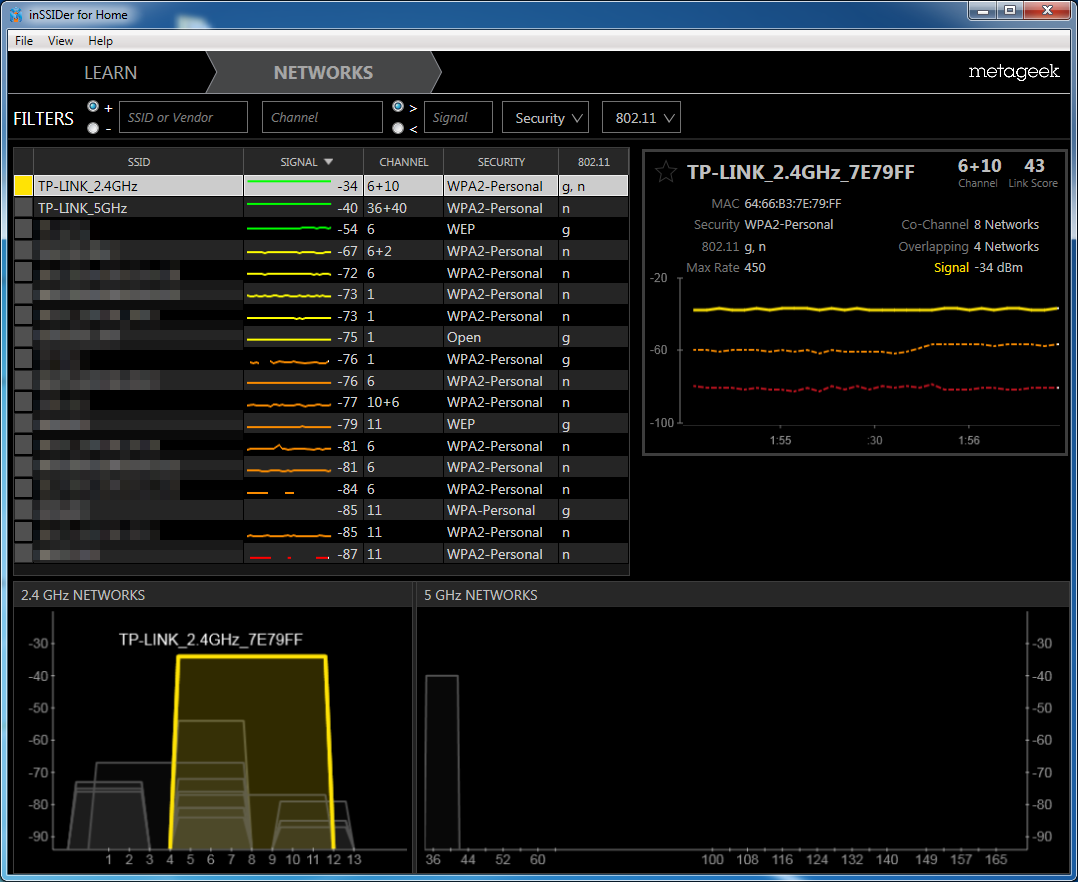1078x882 pixels.
Task: Select the WPA-Personal row on channel 11
Action: [321, 510]
